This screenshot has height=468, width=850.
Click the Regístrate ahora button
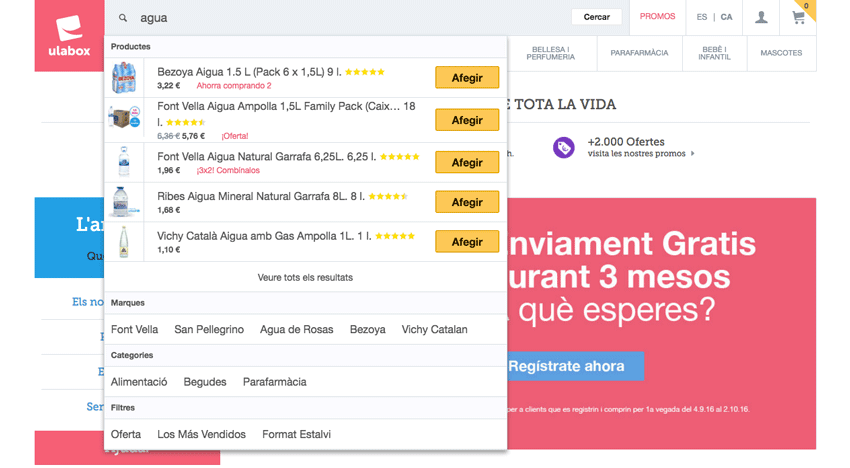[x=575, y=366]
